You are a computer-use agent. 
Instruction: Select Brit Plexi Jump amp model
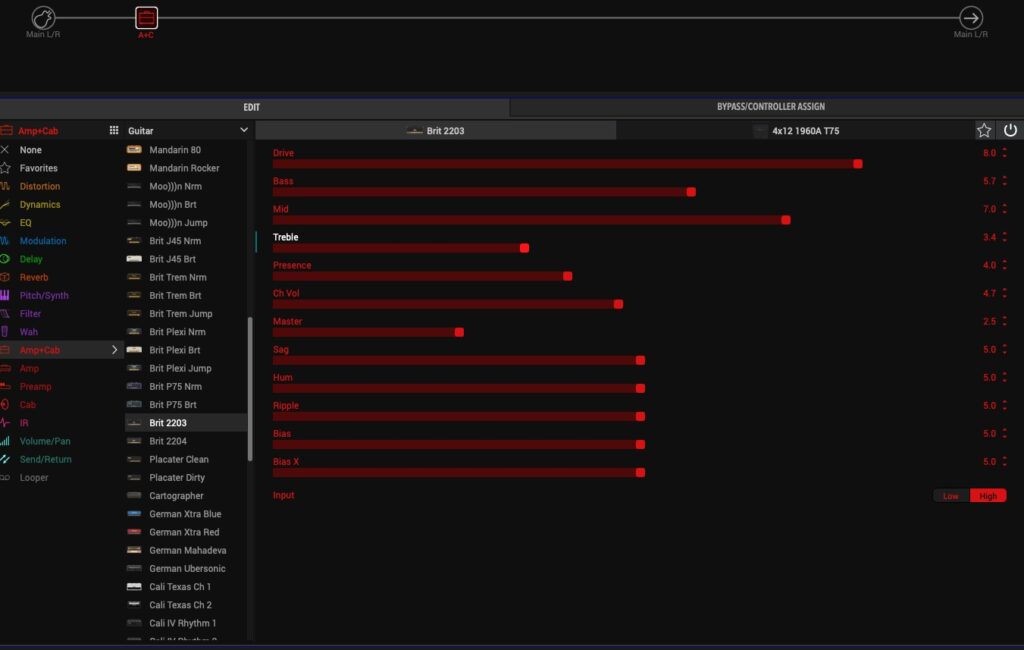(x=180, y=368)
